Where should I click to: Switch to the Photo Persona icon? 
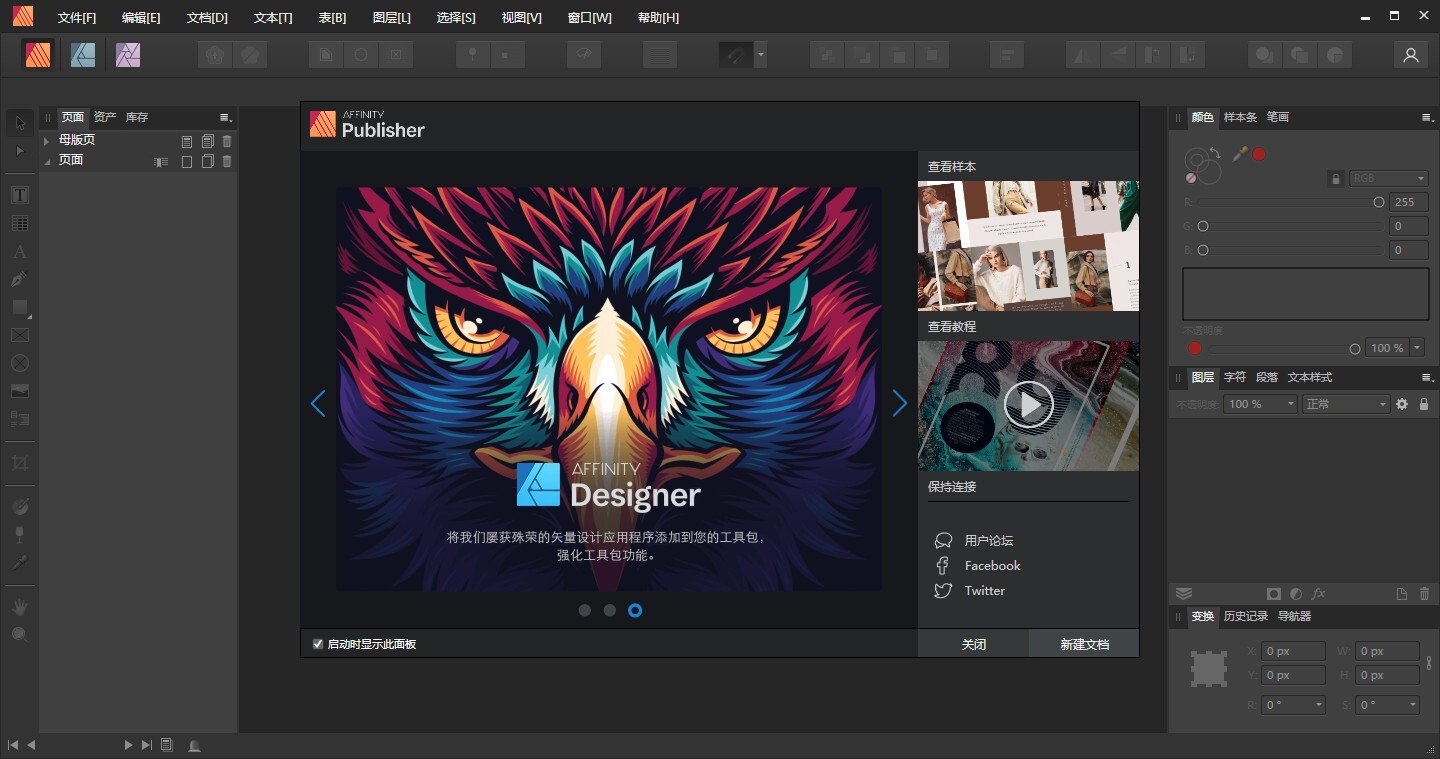128,55
